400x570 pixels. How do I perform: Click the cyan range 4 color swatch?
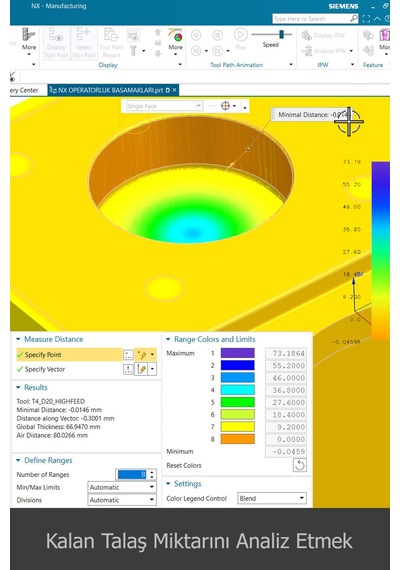(237, 390)
